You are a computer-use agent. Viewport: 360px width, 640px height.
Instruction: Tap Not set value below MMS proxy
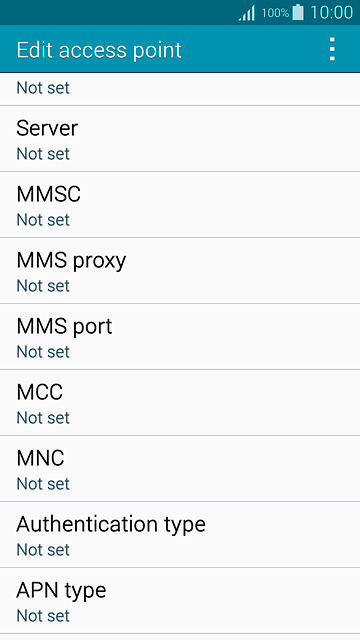(43, 286)
